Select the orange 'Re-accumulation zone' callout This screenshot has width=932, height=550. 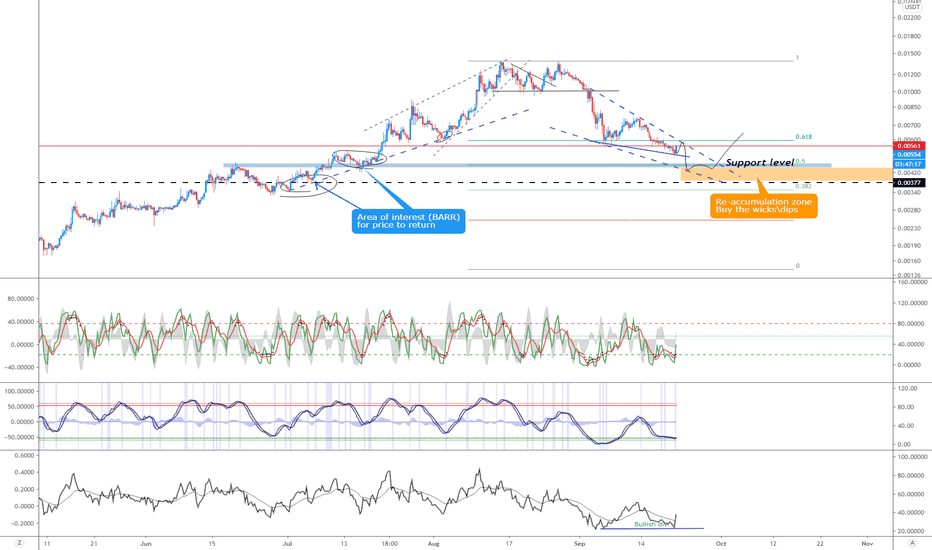[x=763, y=206]
